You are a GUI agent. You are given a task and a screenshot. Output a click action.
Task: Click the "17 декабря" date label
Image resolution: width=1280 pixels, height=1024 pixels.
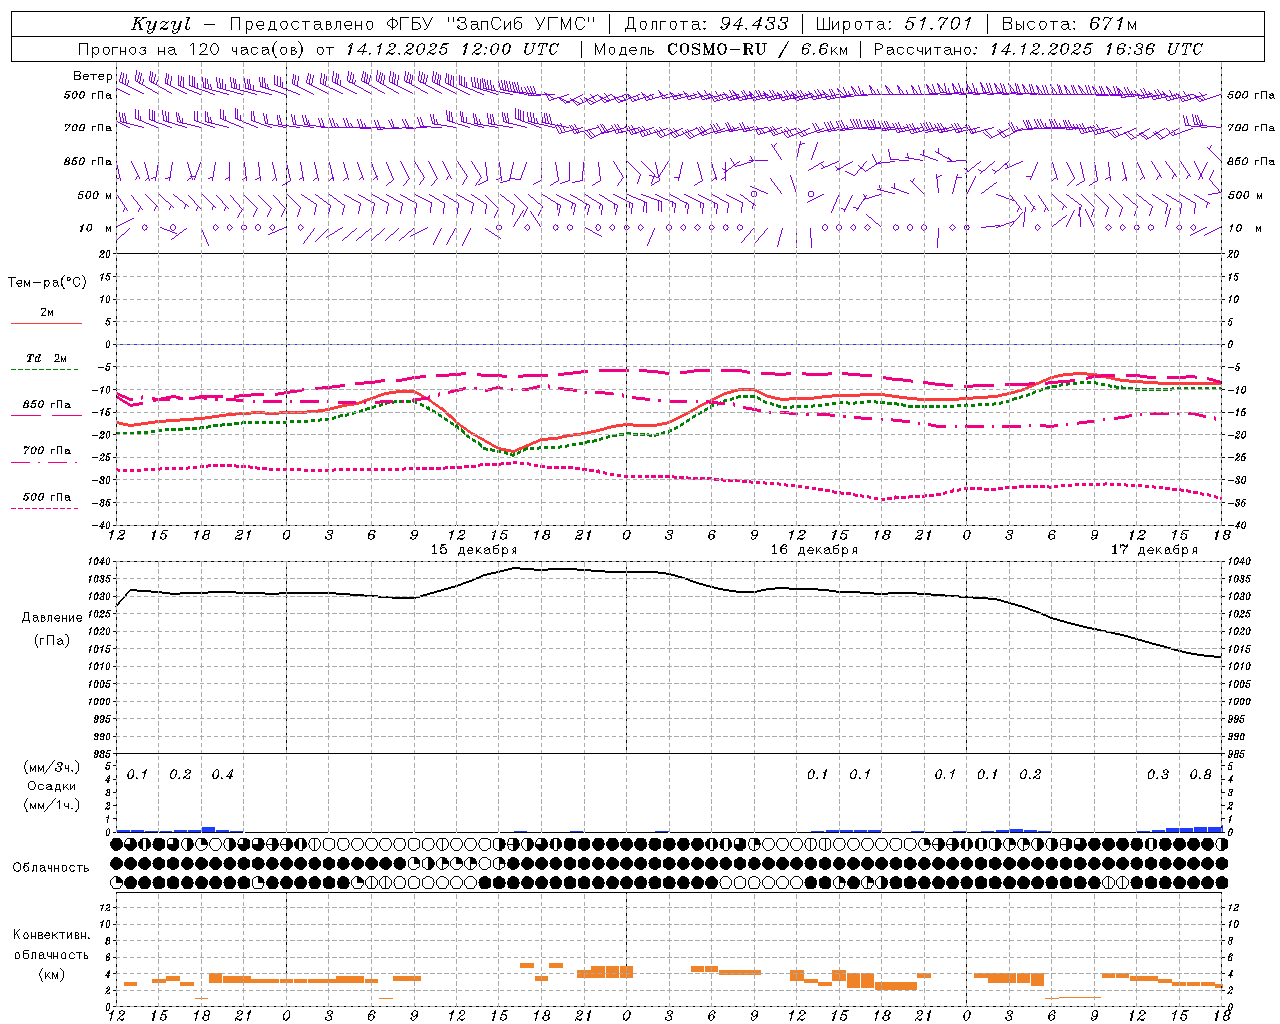coord(1154,550)
